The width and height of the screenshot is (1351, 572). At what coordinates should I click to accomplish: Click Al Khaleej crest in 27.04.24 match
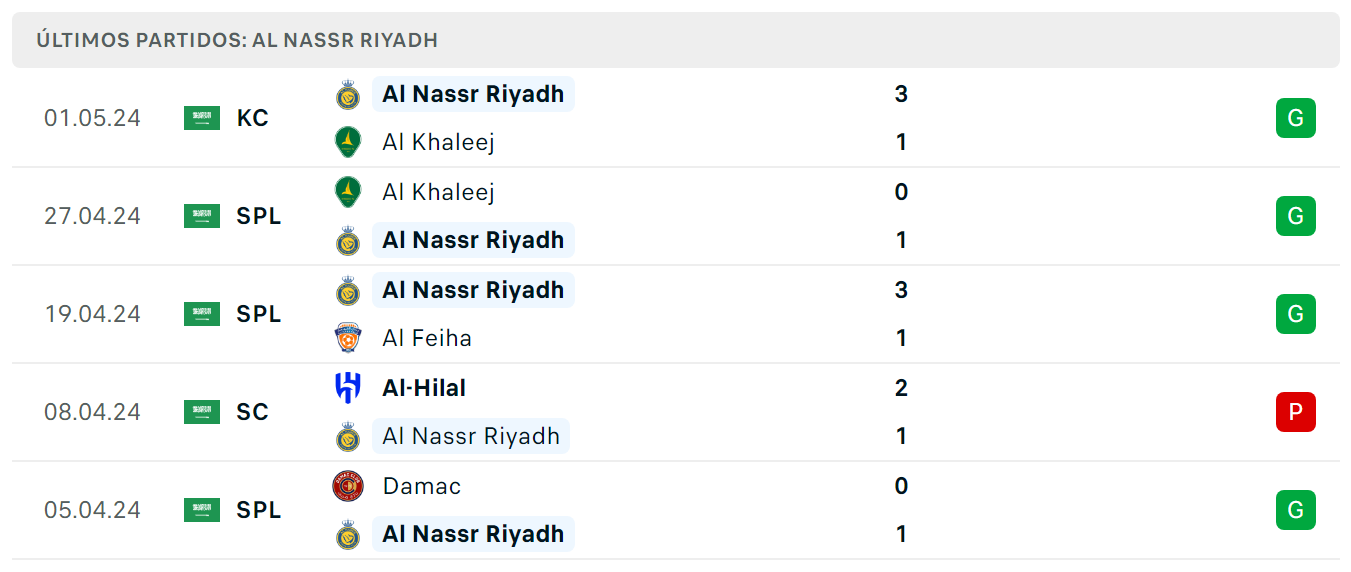347,192
